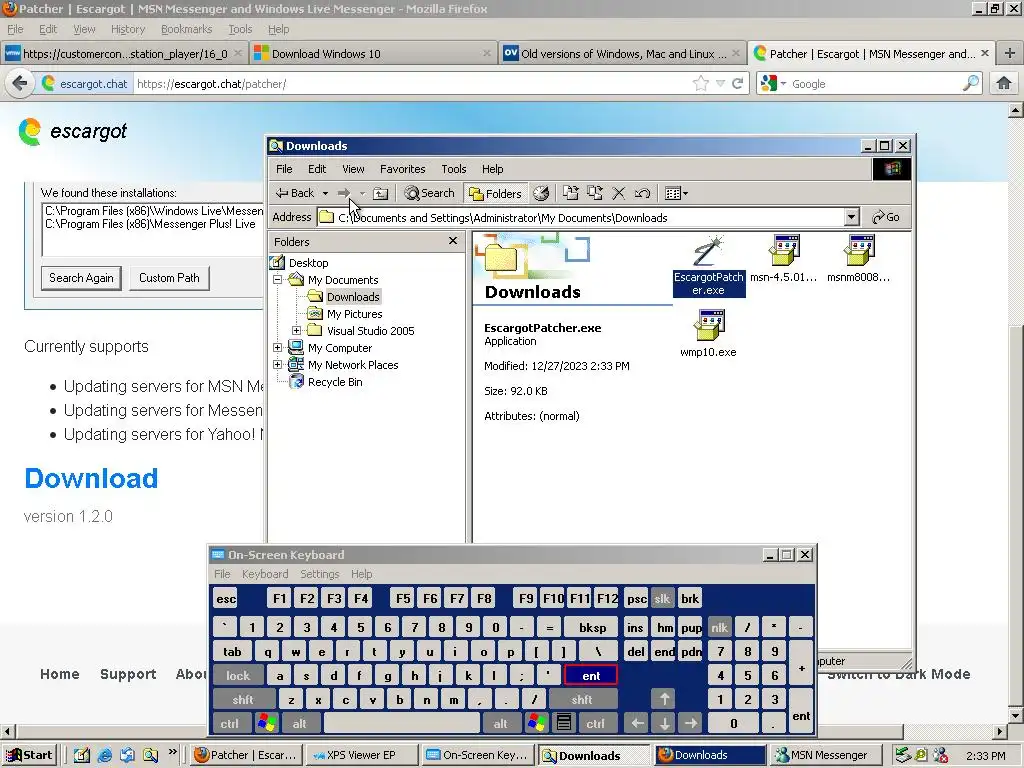Expand the My Computer tree node
This screenshot has height=768, width=1024.
pyautogui.click(x=278, y=348)
